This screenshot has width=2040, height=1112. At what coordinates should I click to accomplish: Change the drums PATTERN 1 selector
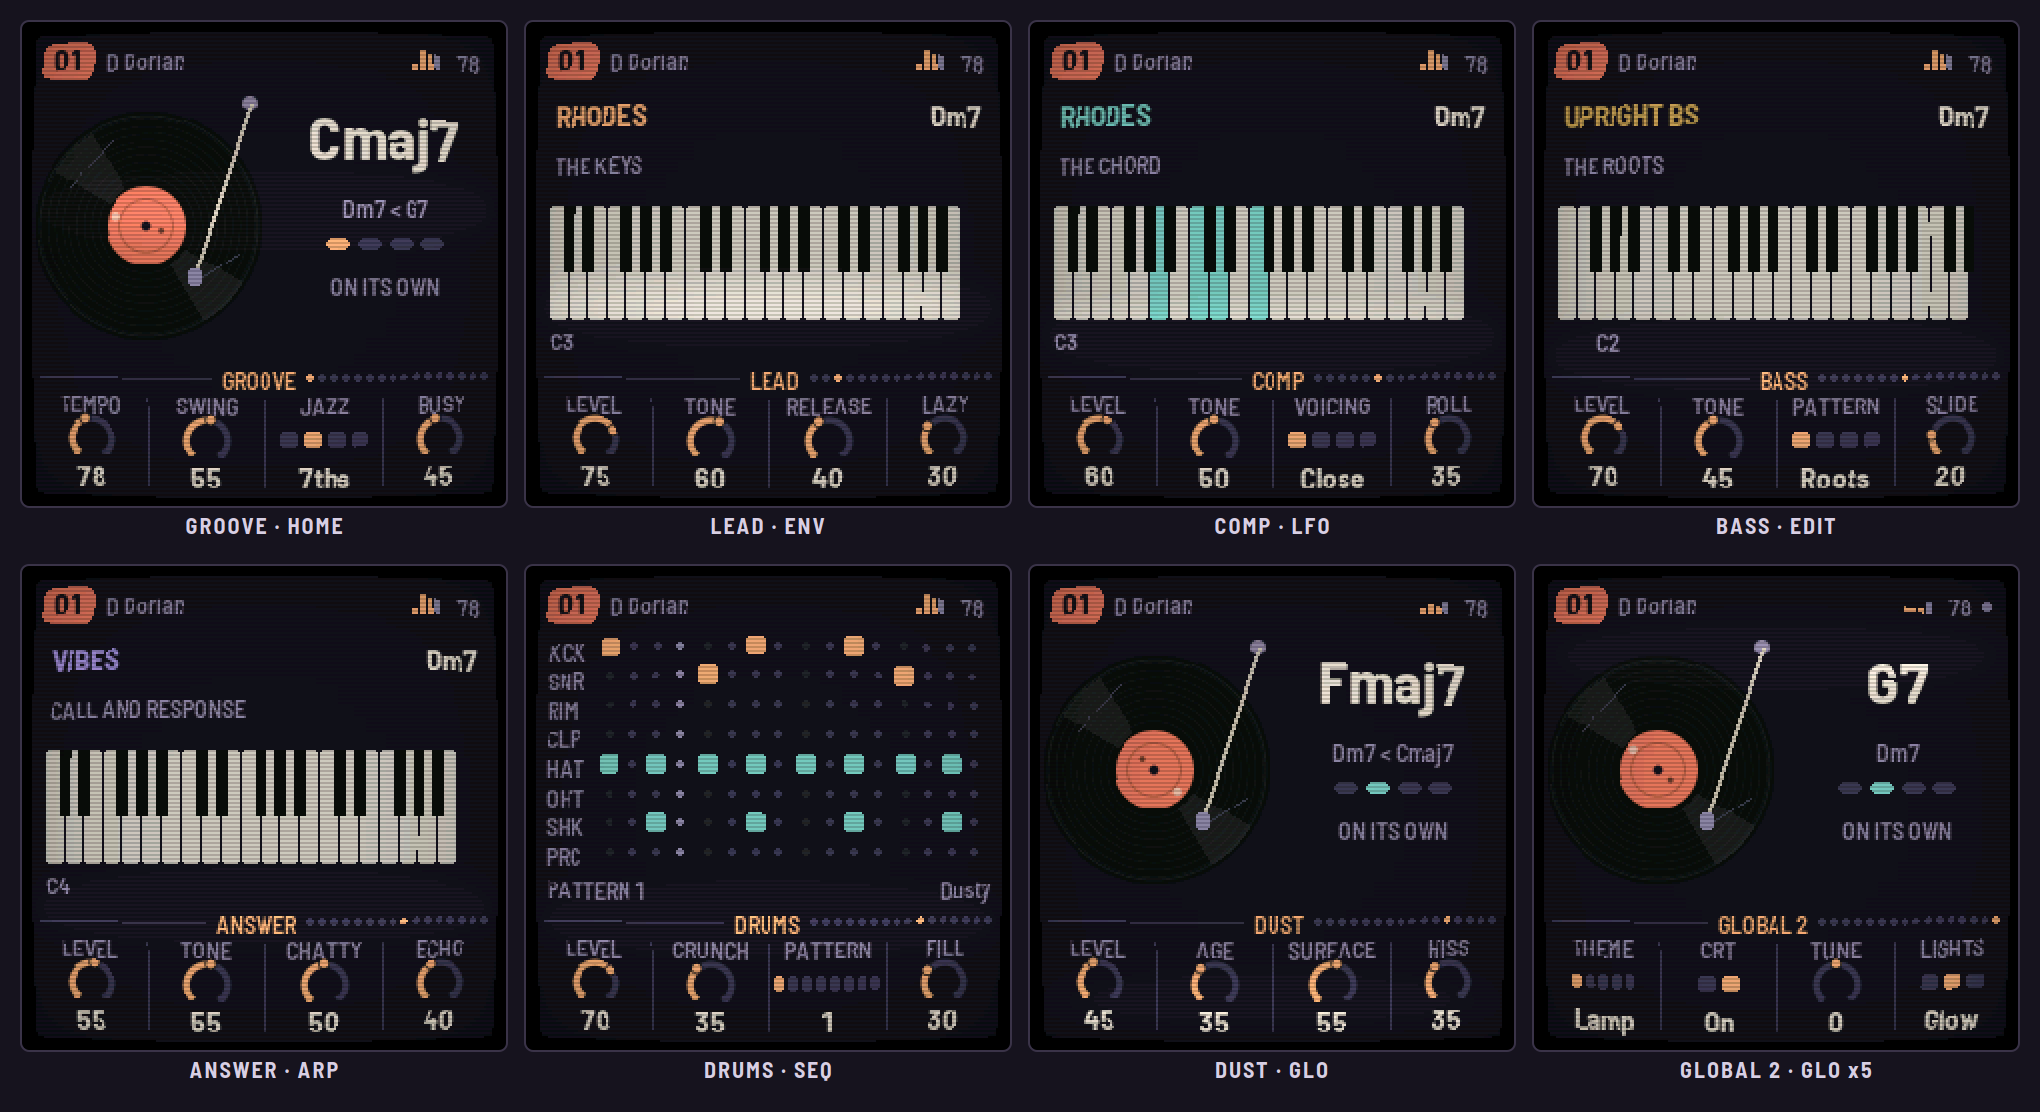(827, 984)
